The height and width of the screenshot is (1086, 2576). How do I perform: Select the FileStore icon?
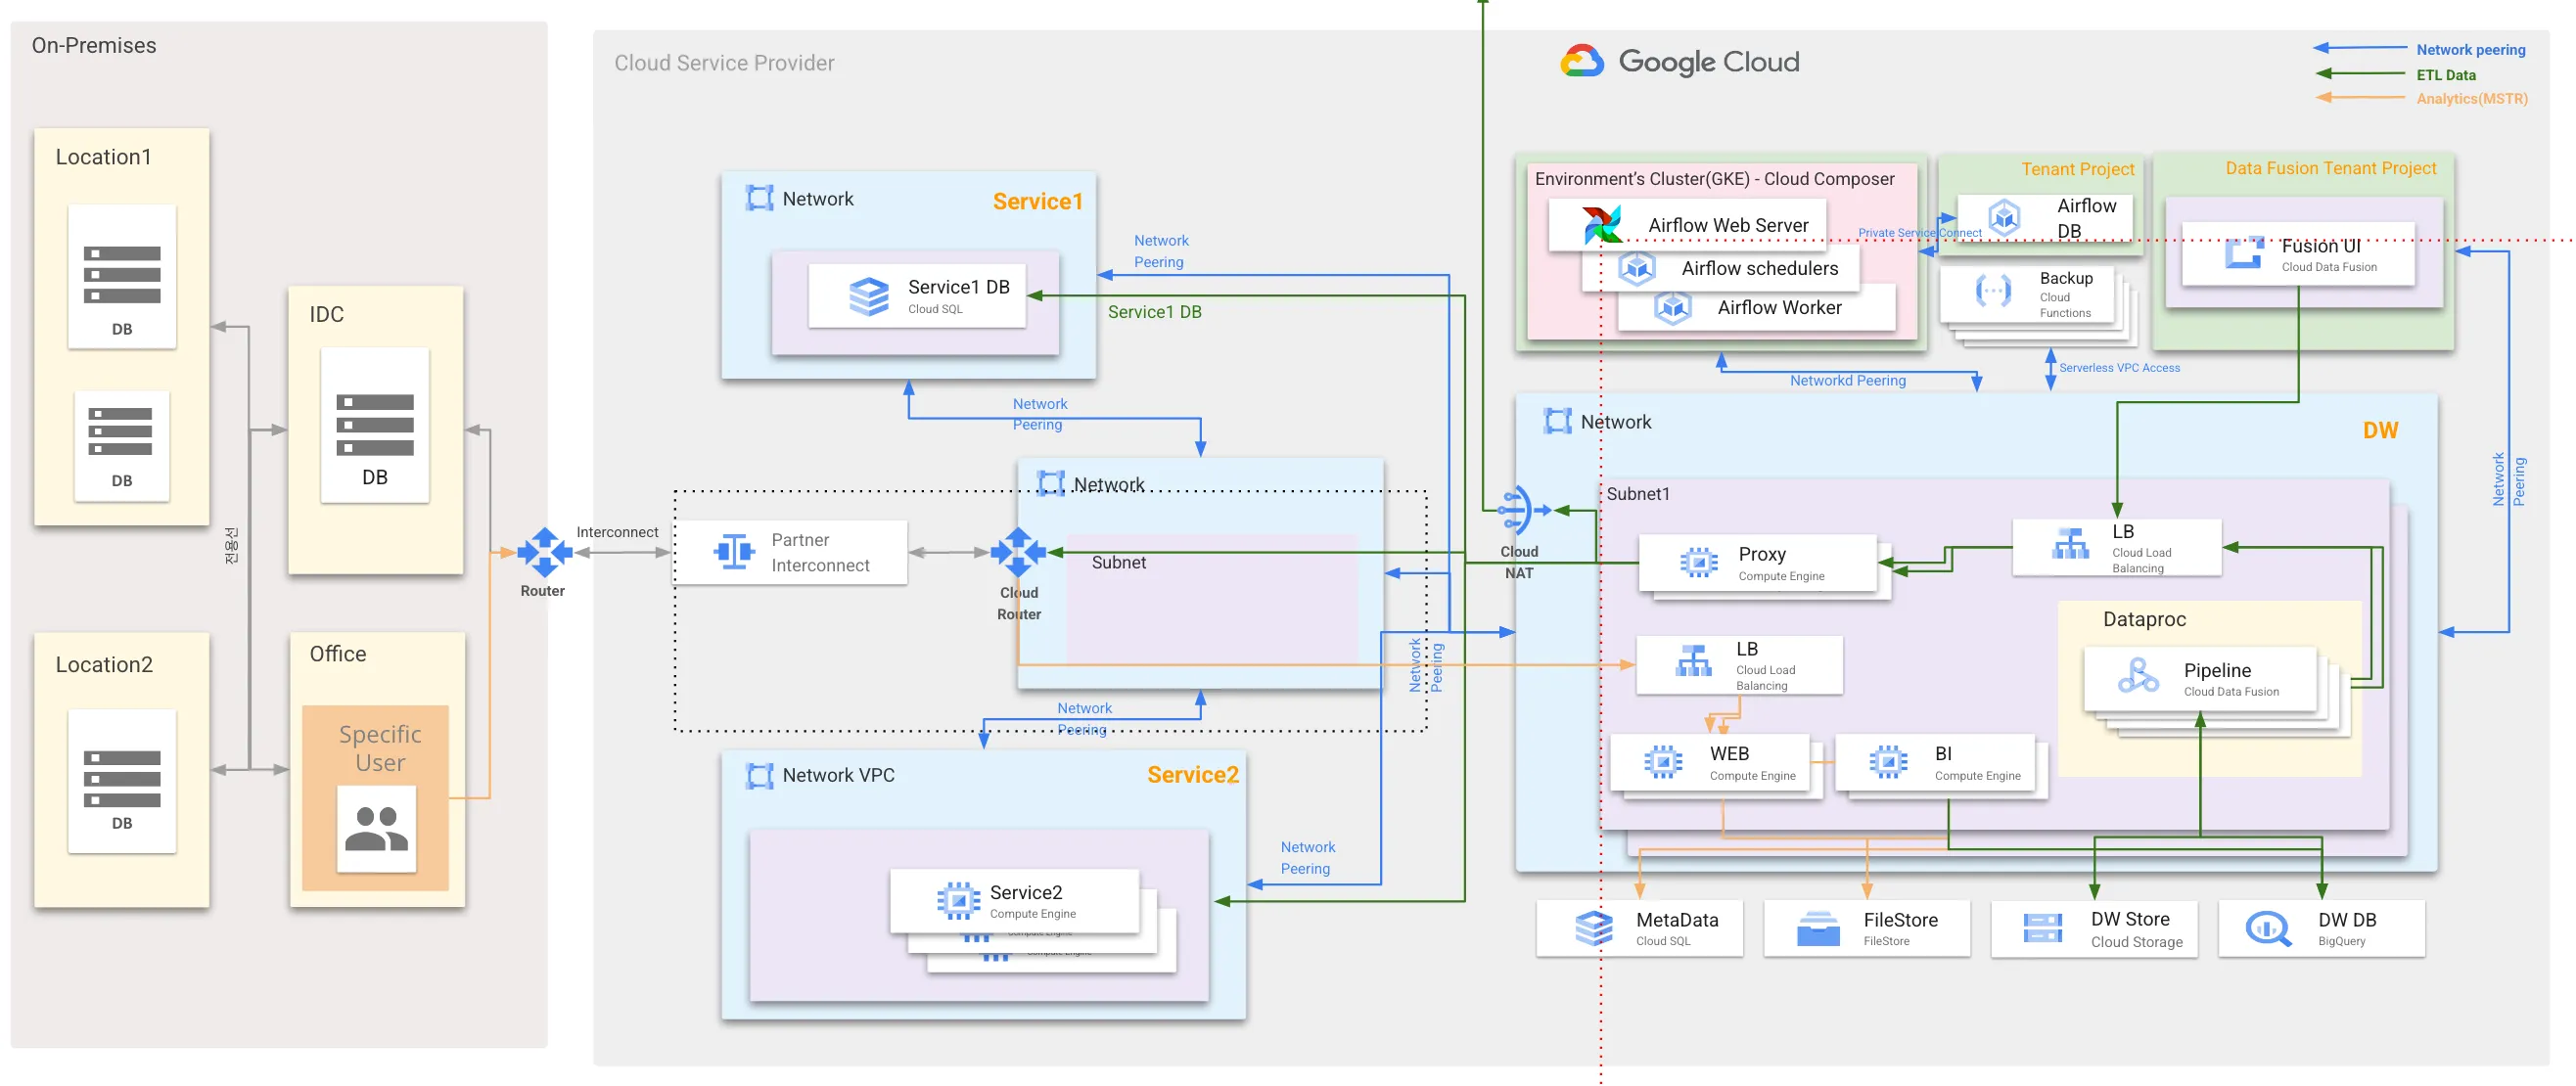click(1818, 929)
